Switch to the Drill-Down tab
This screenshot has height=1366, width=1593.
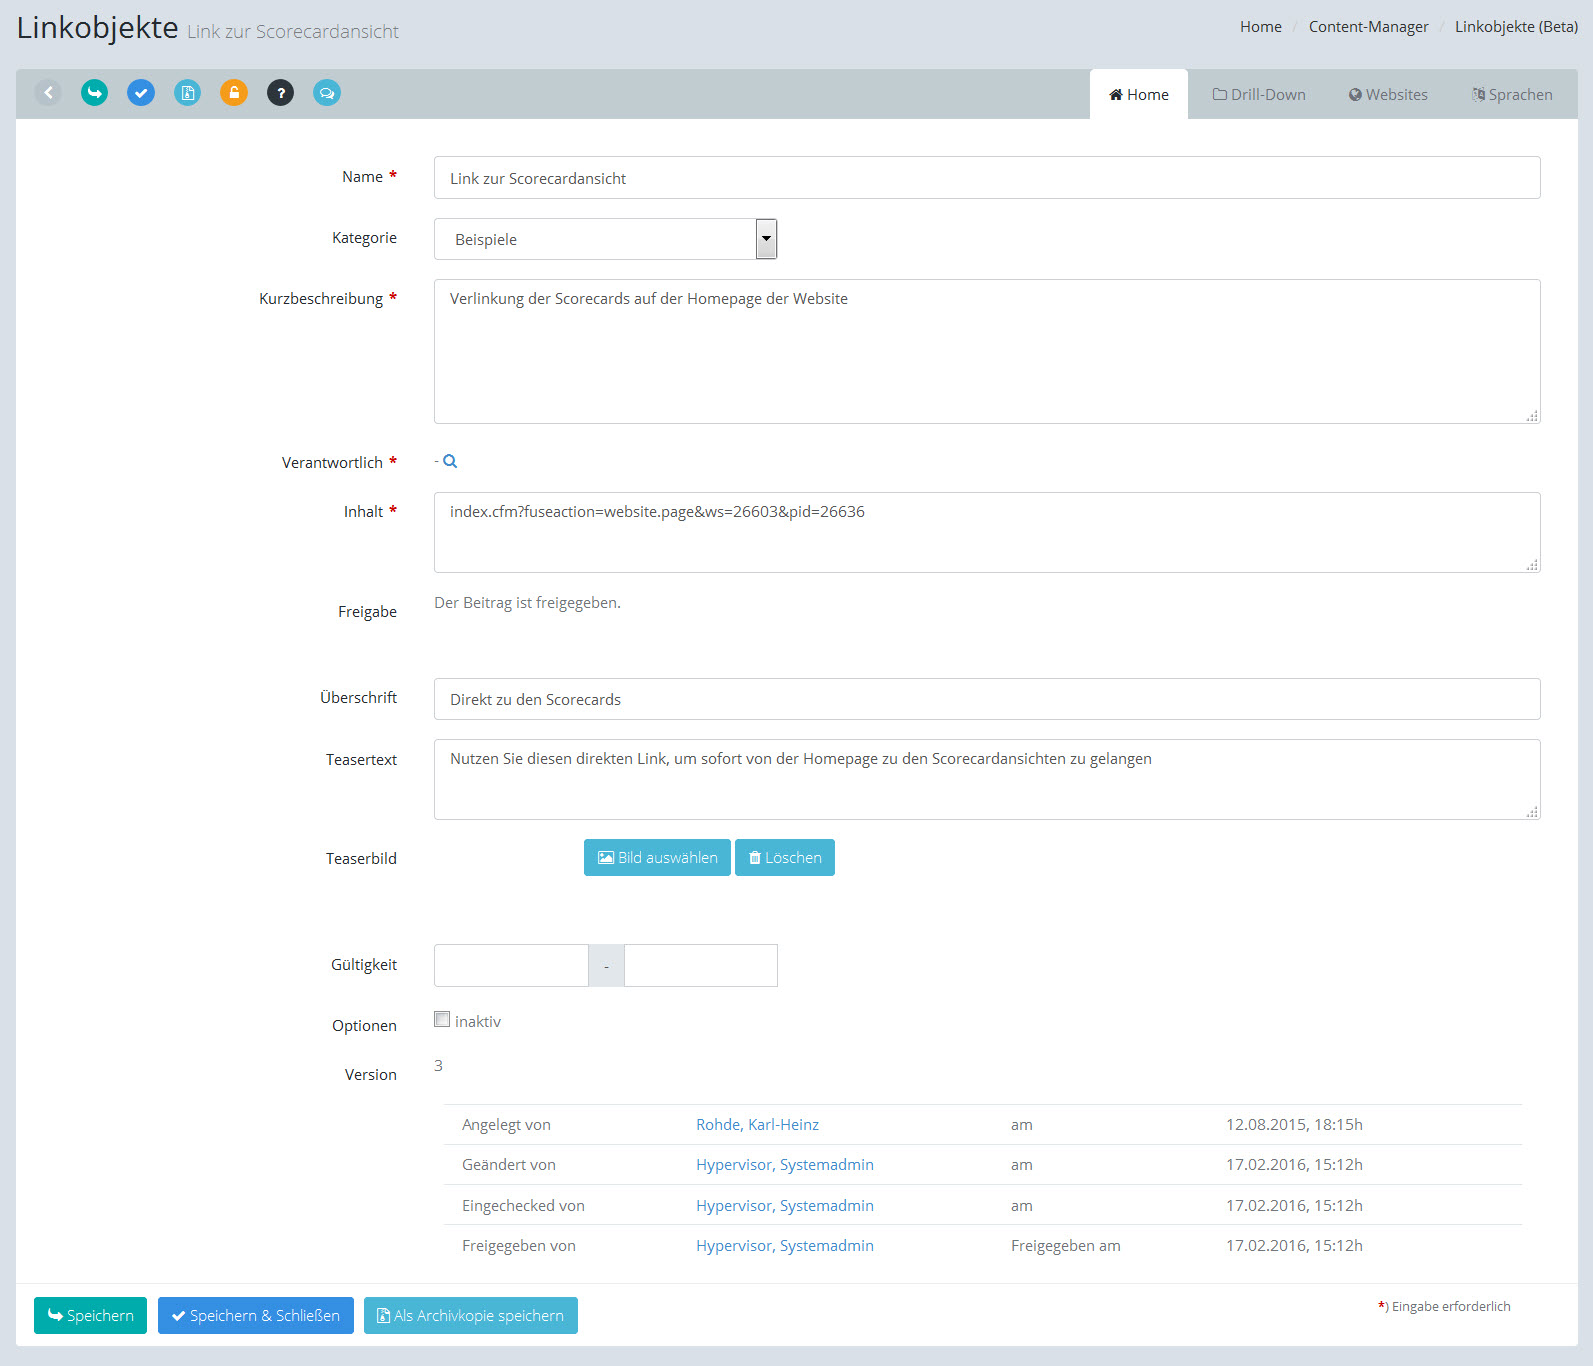tap(1259, 95)
